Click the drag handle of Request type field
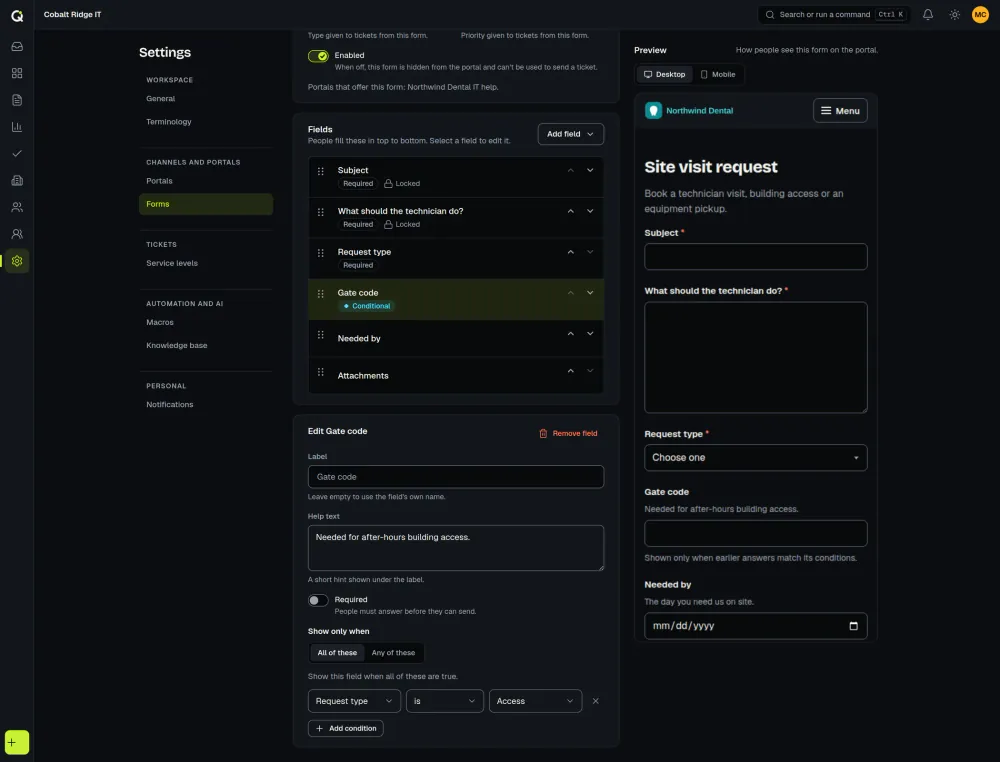The image size is (1000, 762). tap(321, 253)
